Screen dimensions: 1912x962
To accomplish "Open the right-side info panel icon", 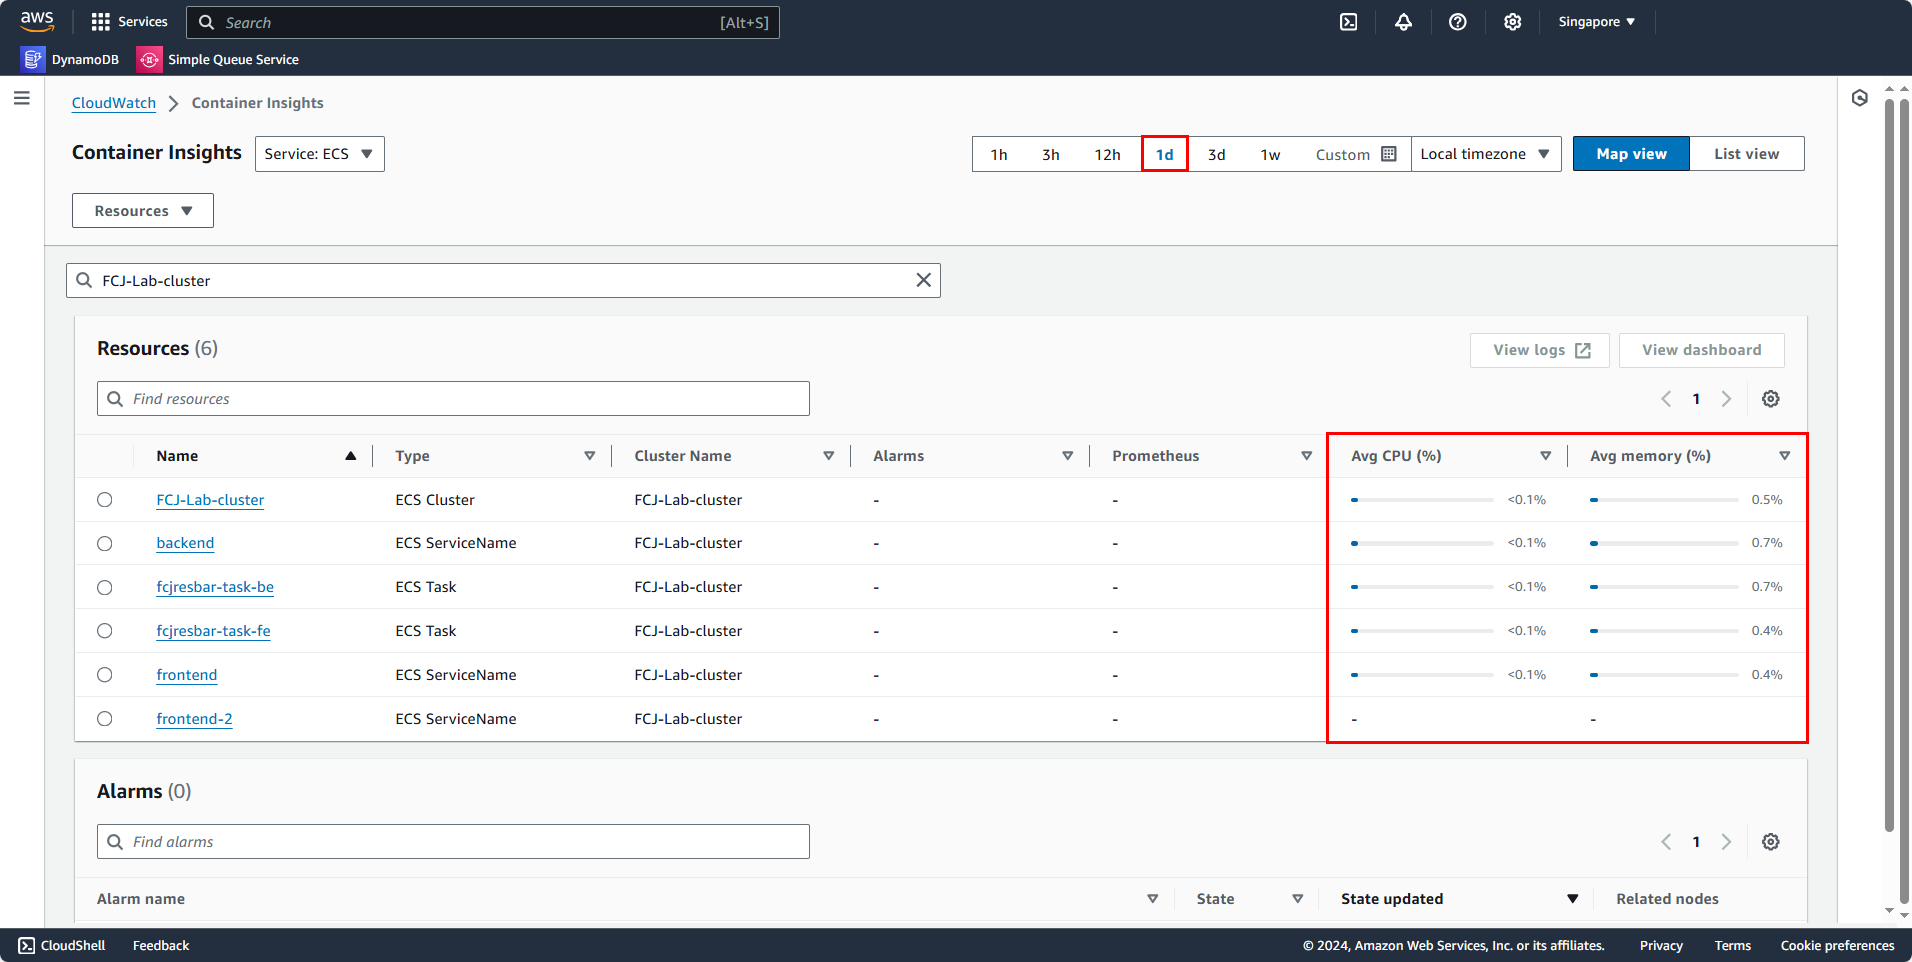I will pos(1860,98).
